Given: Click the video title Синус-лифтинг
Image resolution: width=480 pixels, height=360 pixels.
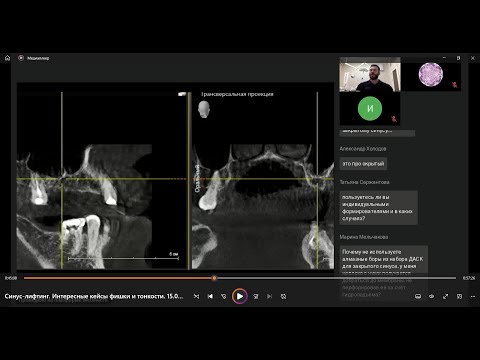Looking at the screenshot, I should (94, 296).
